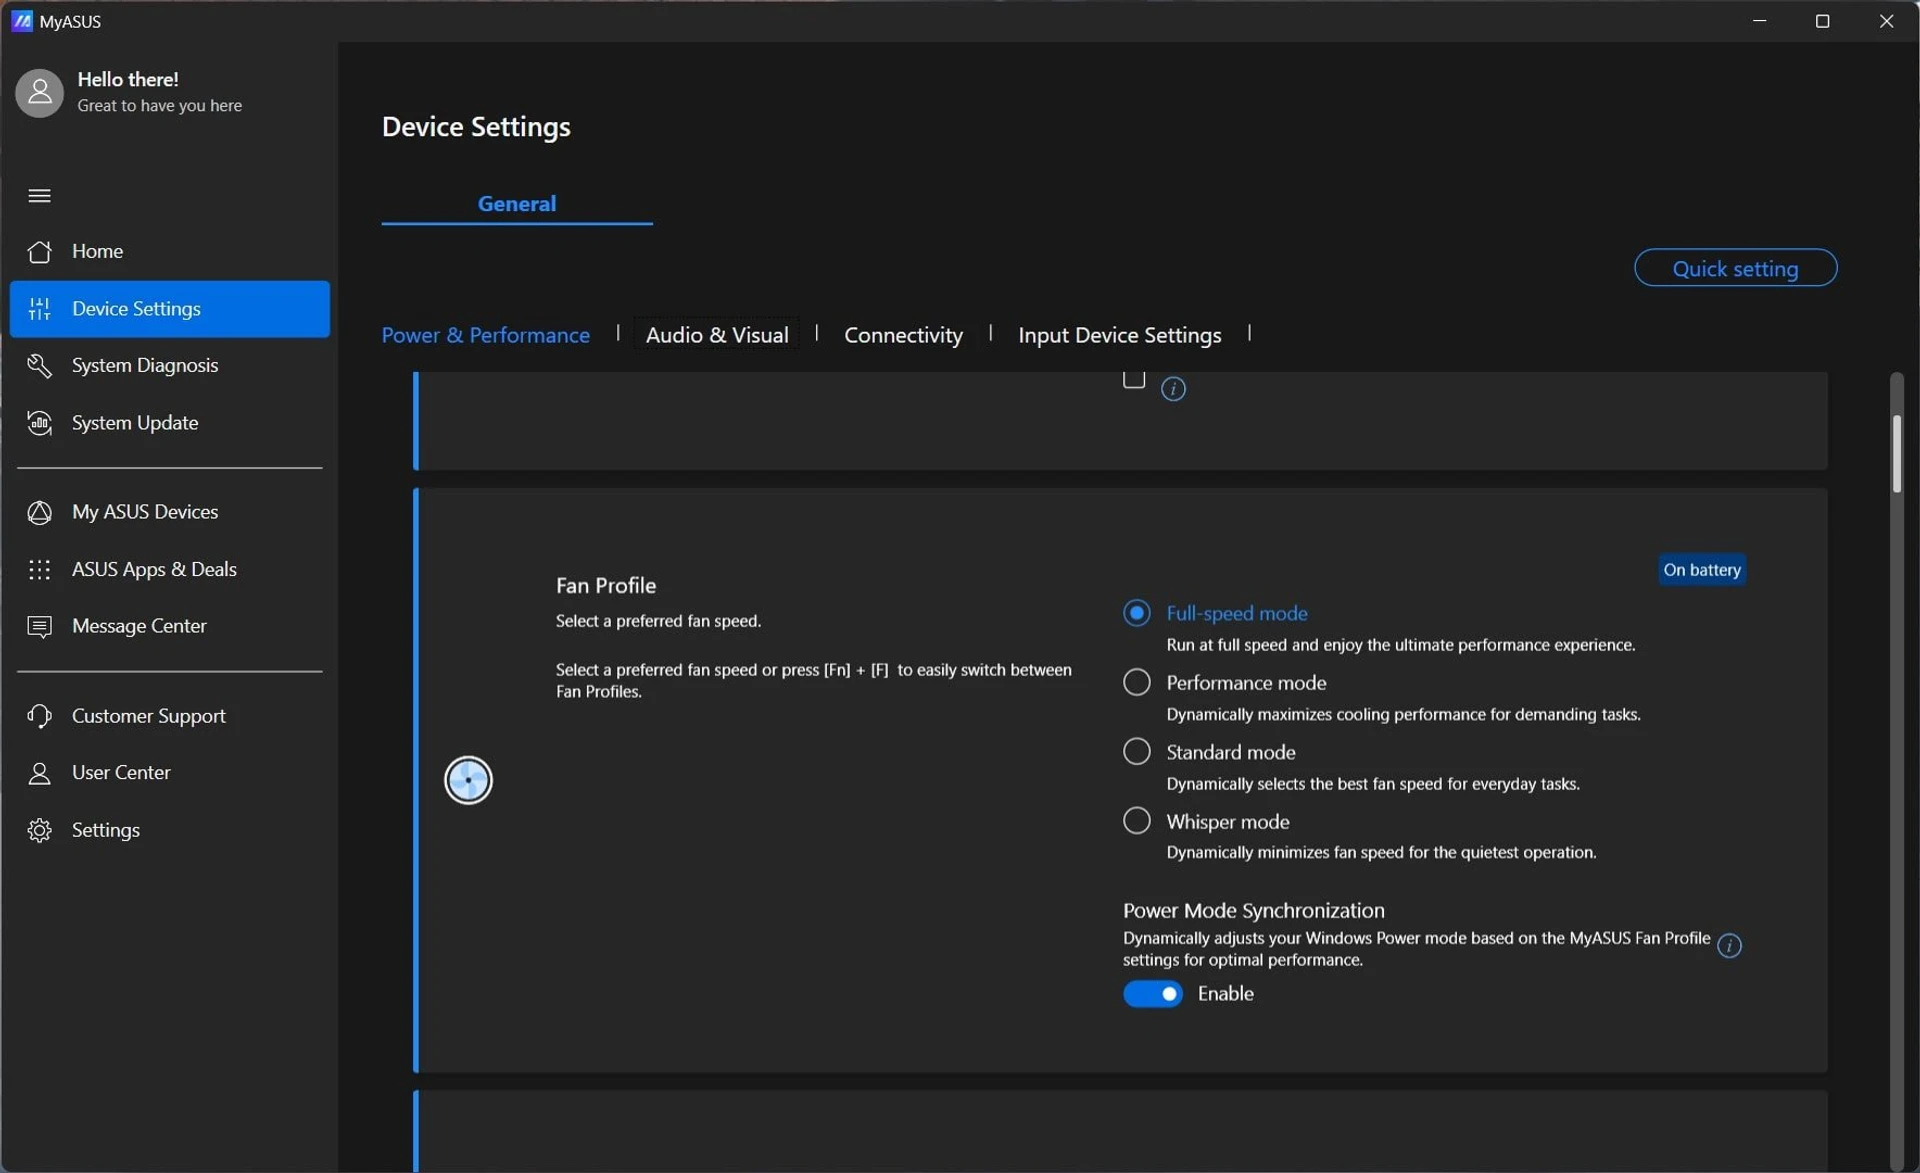Open info icon beside Power Mode Synchronization

(1729, 946)
